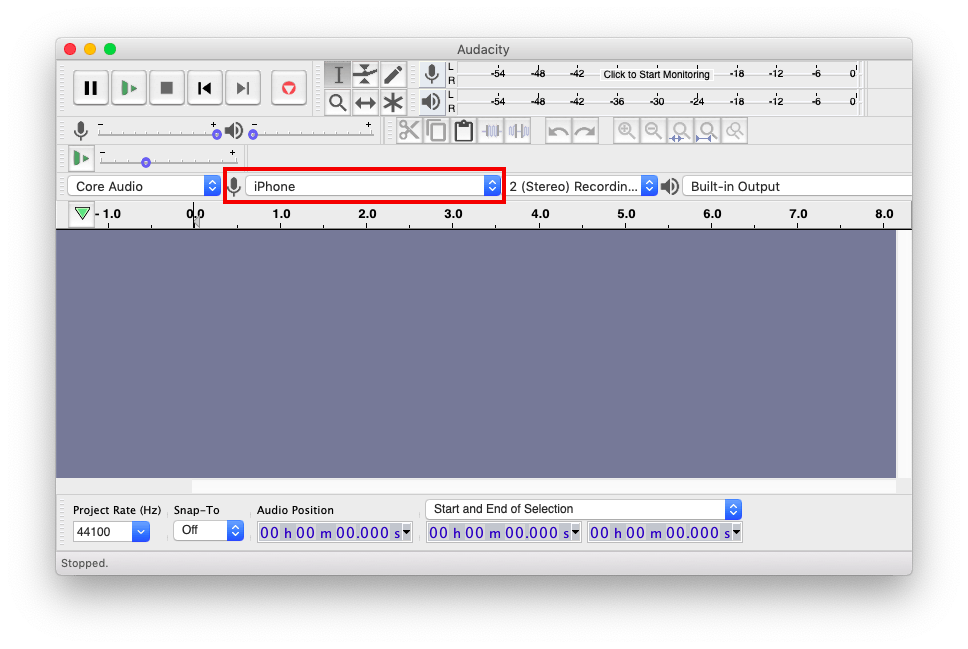Click the Zoom In magnifier button
This screenshot has width=968, height=649.
point(626,131)
